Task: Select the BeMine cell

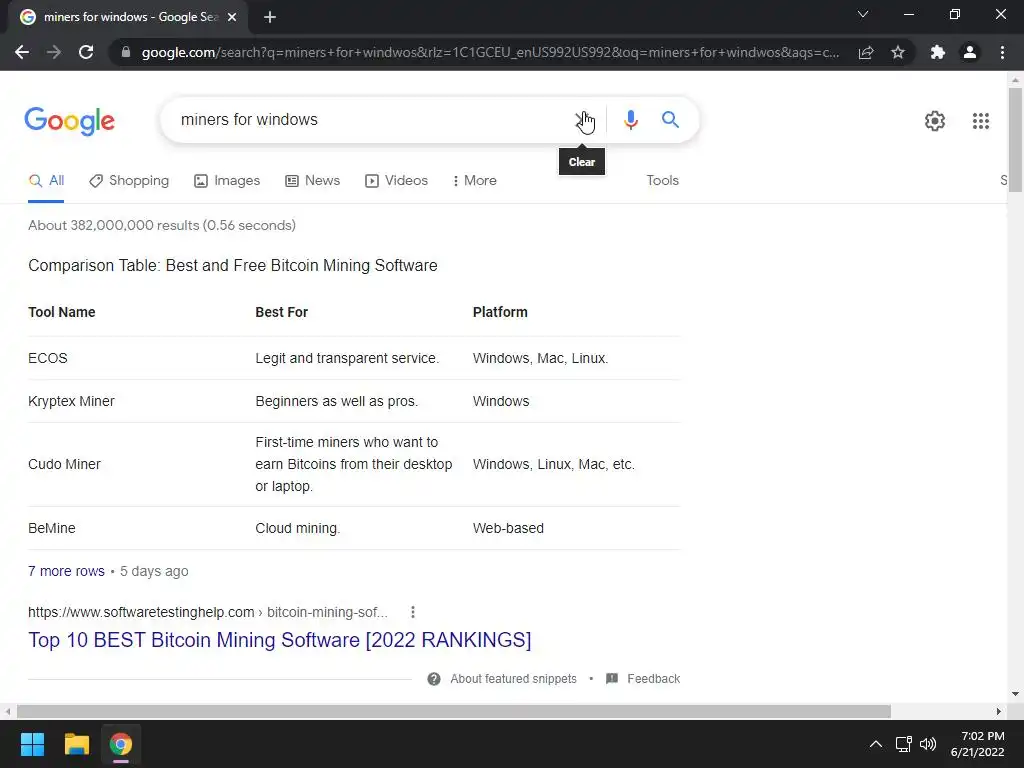Action: [52, 528]
